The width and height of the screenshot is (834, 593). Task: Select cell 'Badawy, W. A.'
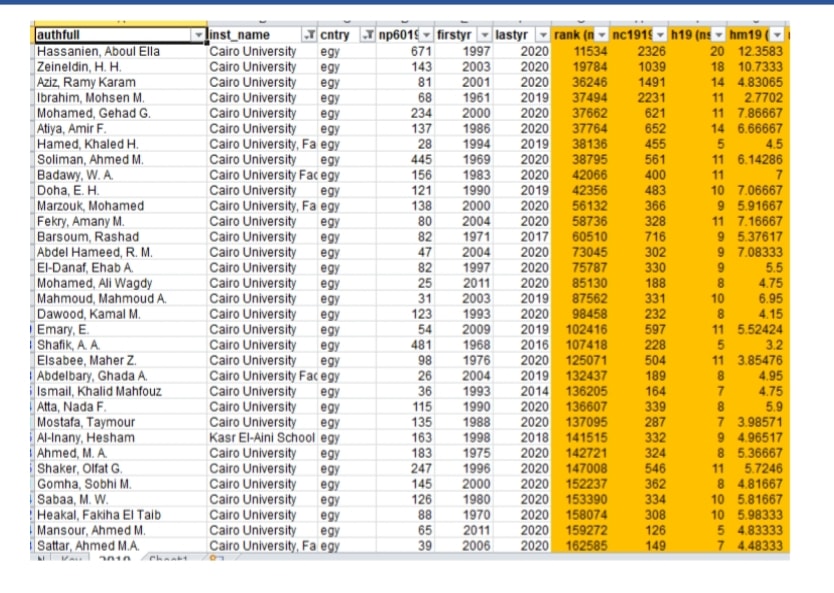(120, 175)
